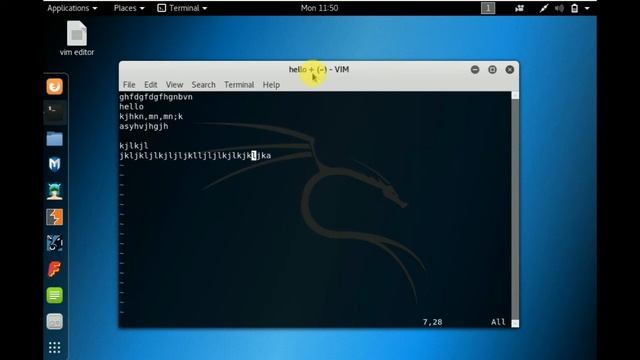The image size is (640, 360).
Task: Click the All indicator in vim status line
Action: pyautogui.click(x=498, y=322)
